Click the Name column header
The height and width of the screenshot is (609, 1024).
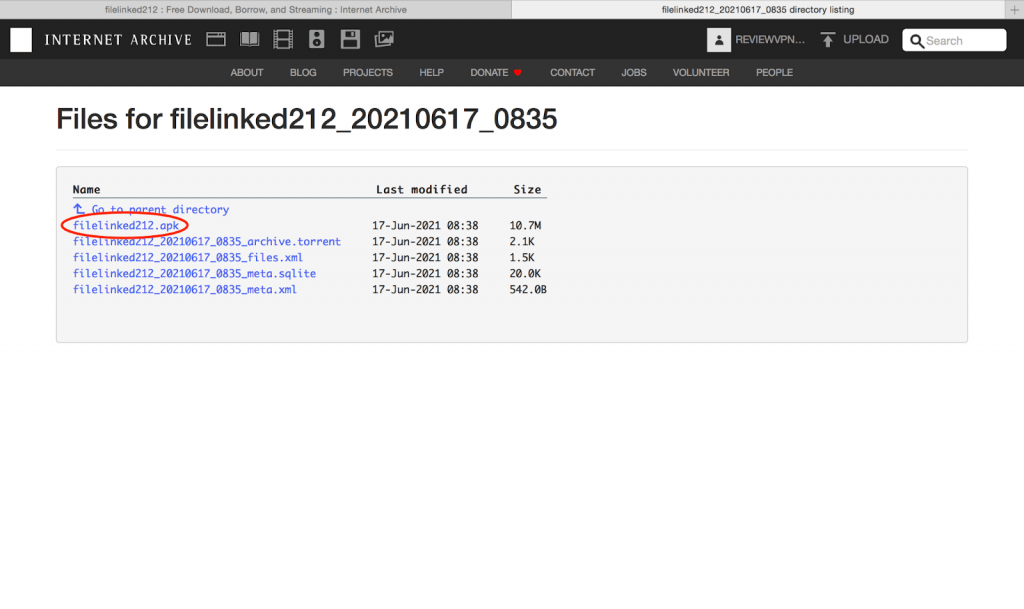click(86, 189)
